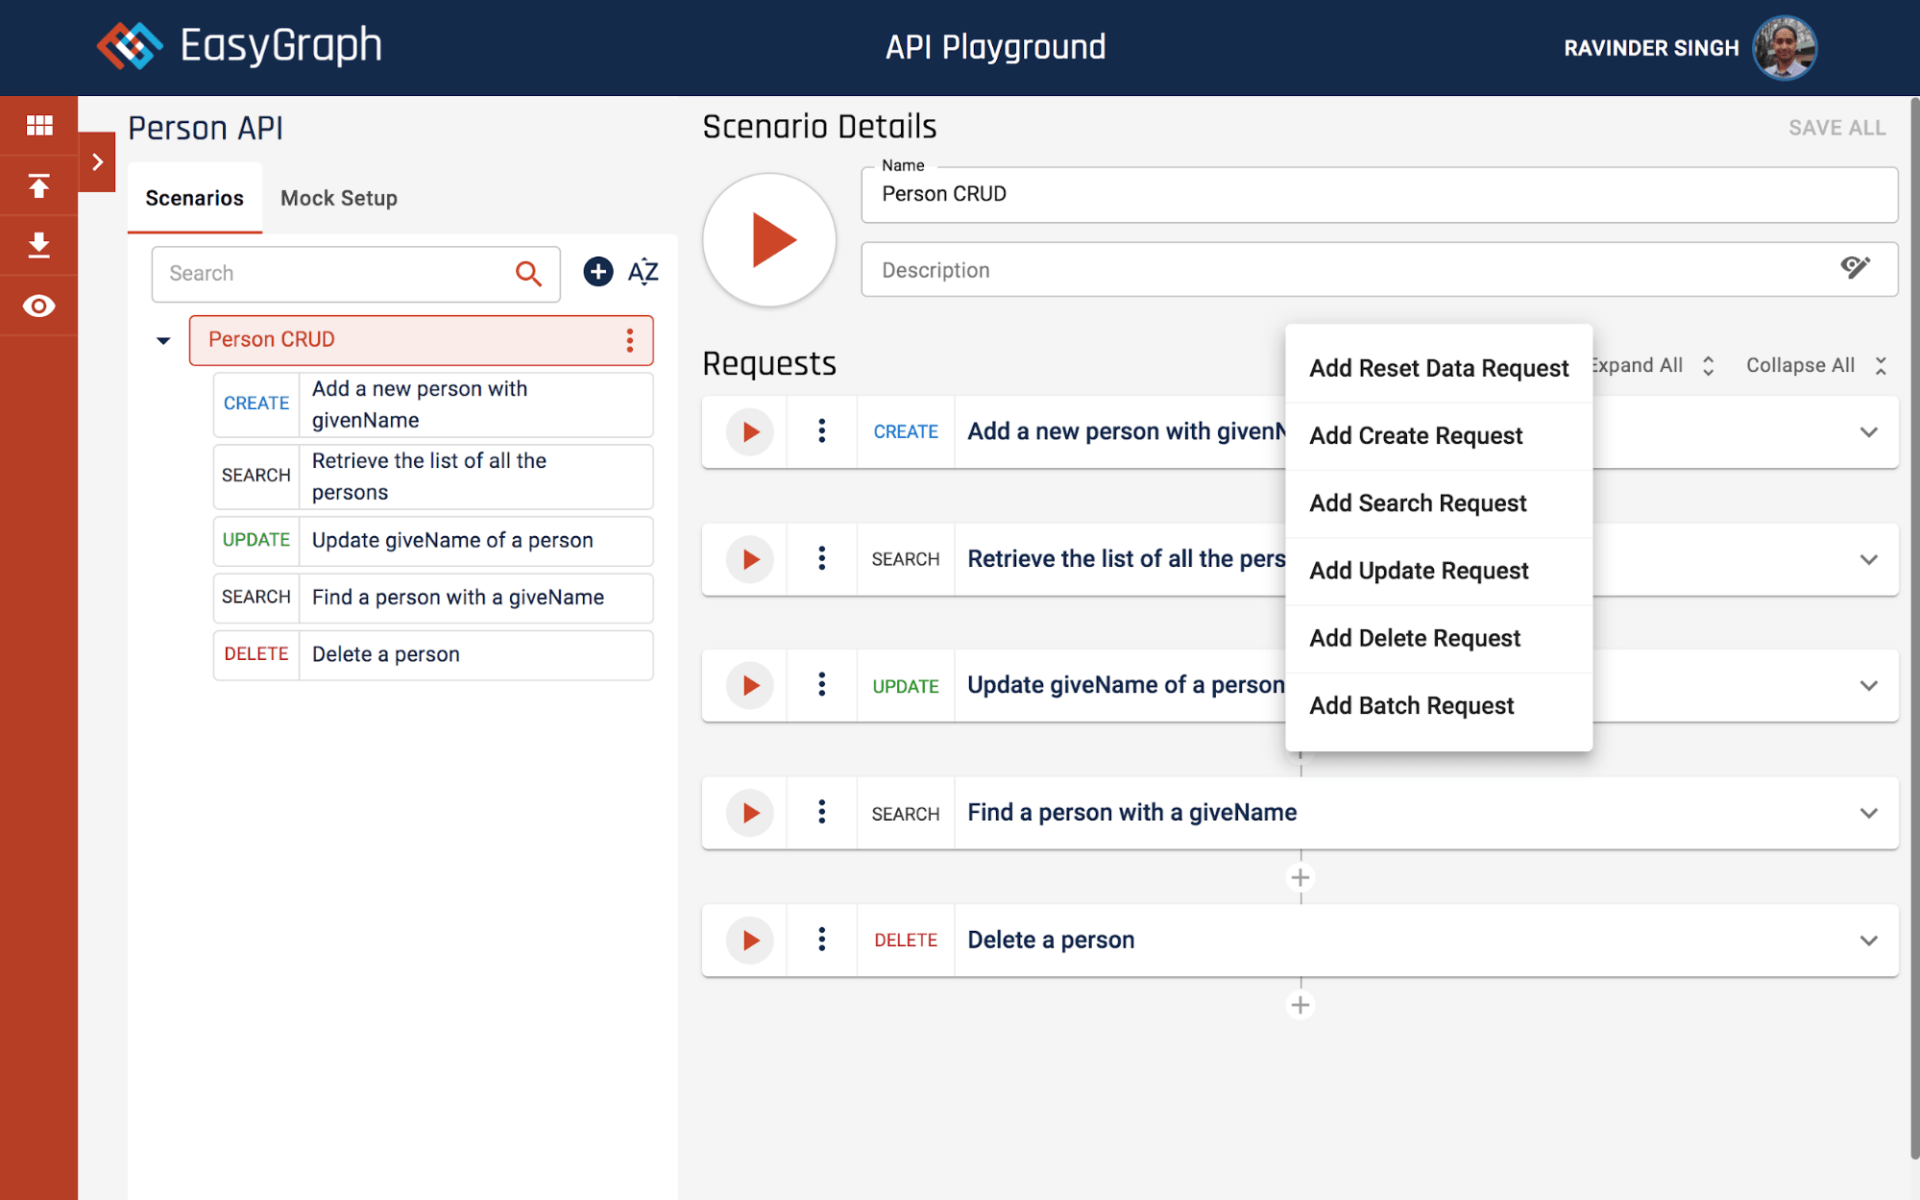This screenshot has width=1920, height=1200.
Task: Switch to the Mock Setup tab
Action: (338, 198)
